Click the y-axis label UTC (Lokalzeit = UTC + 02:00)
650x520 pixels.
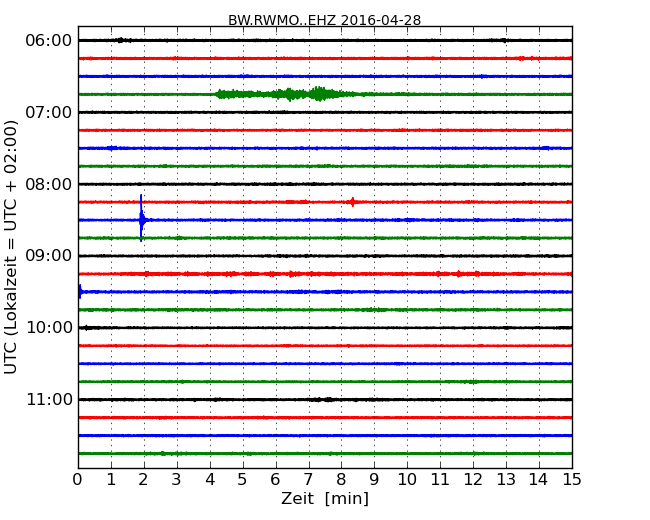coord(11,247)
